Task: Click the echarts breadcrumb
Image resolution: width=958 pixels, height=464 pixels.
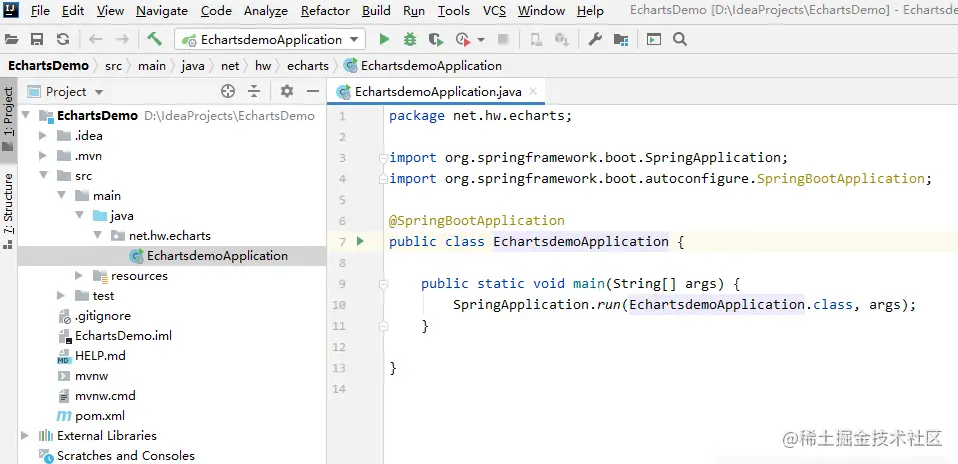Action: pyautogui.click(x=308, y=65)
